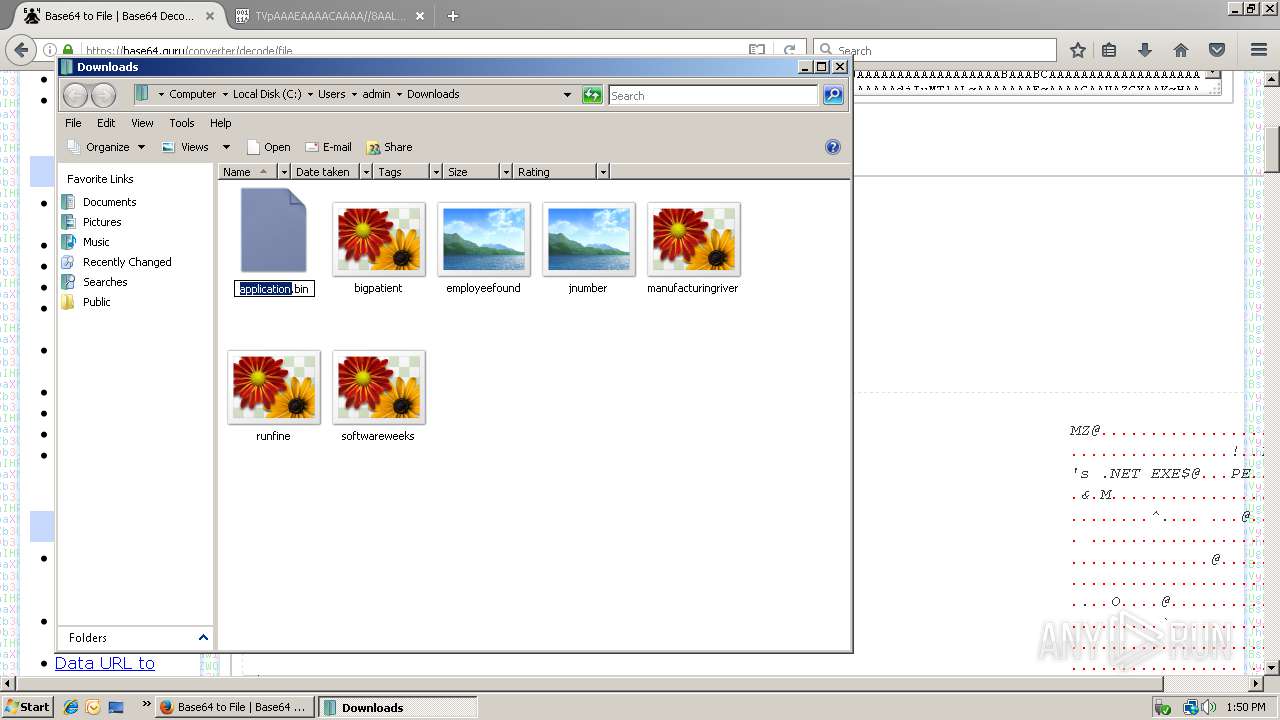
Task: Open Documents in Favorite Links
Action: coord(109,202)
